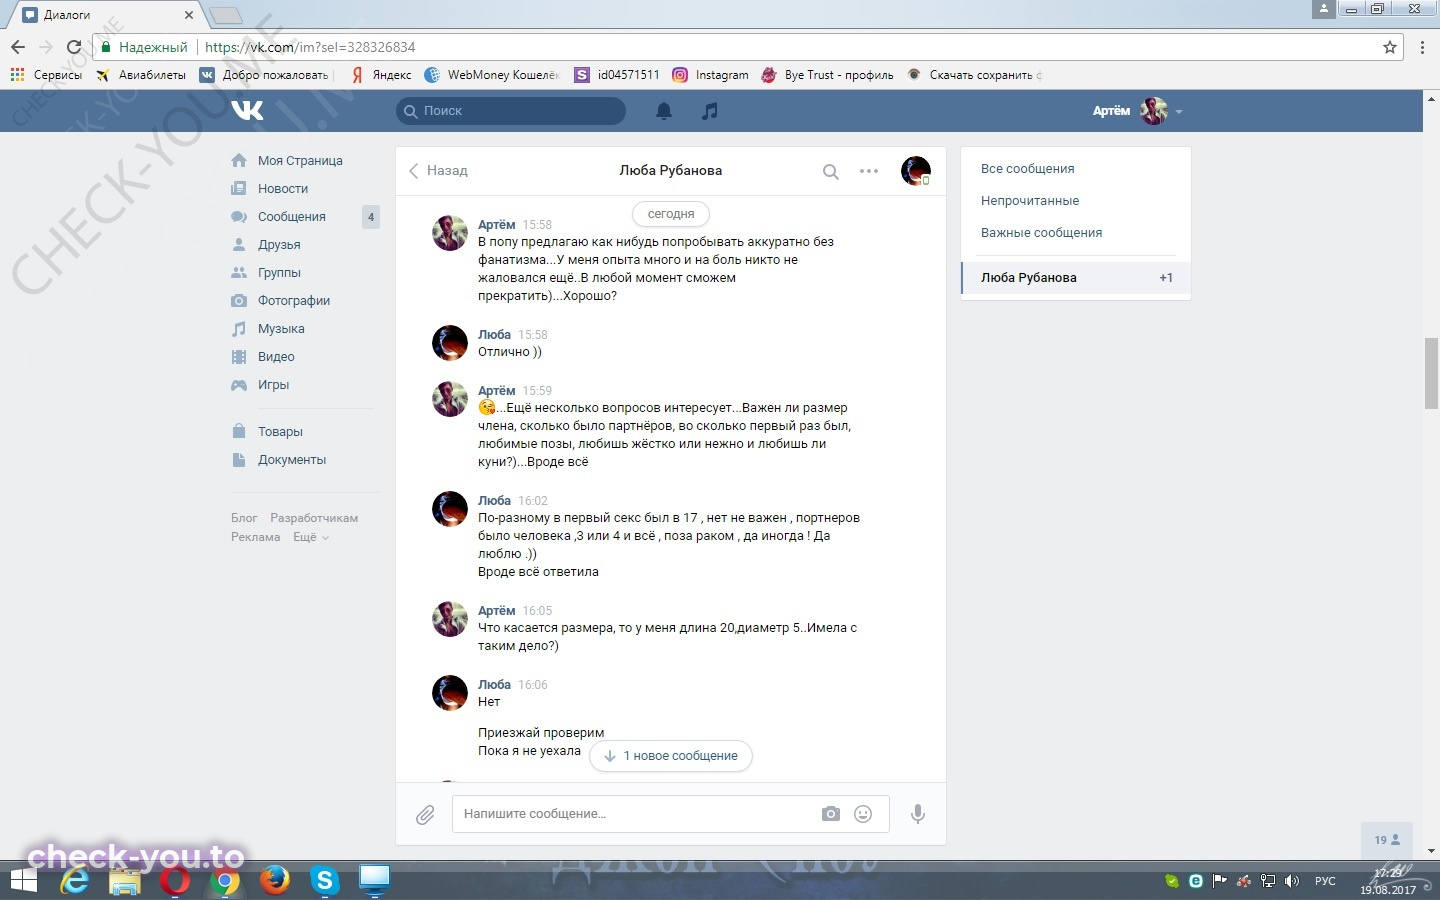
Task: Open the 19 online friends button
Action: [x=1387, y=840]
